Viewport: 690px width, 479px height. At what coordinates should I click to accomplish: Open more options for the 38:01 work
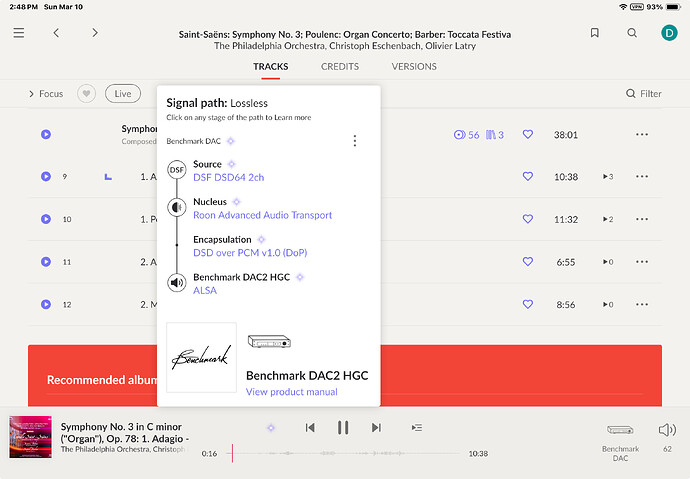pos(642,134)
